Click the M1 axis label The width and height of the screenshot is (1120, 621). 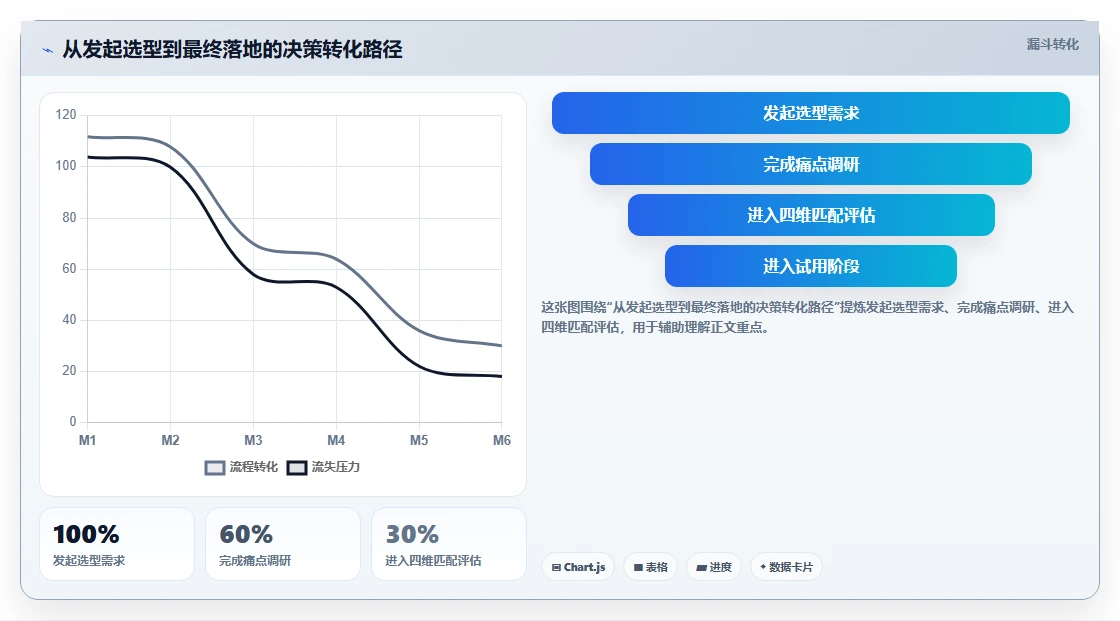pyautogui.click(x=87, y=440)
